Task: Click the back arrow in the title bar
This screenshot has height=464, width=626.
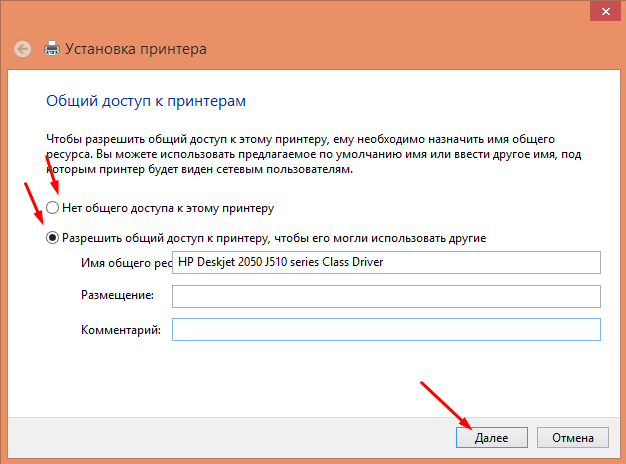Action: (x=22, y=48)
